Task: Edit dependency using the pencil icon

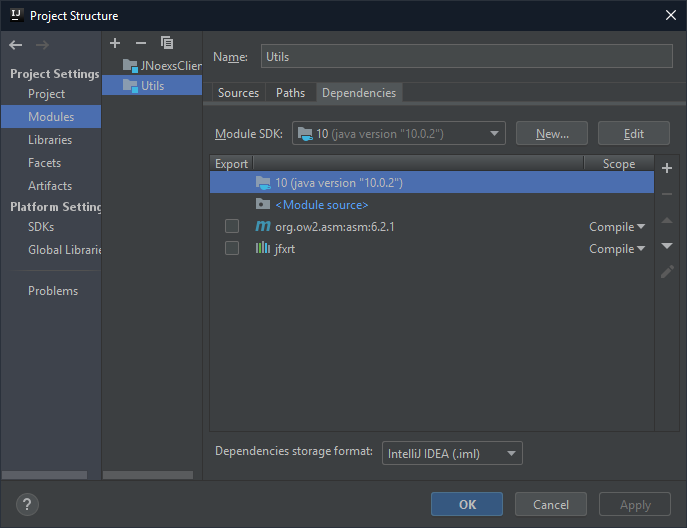Action: [x=667, y=272]
